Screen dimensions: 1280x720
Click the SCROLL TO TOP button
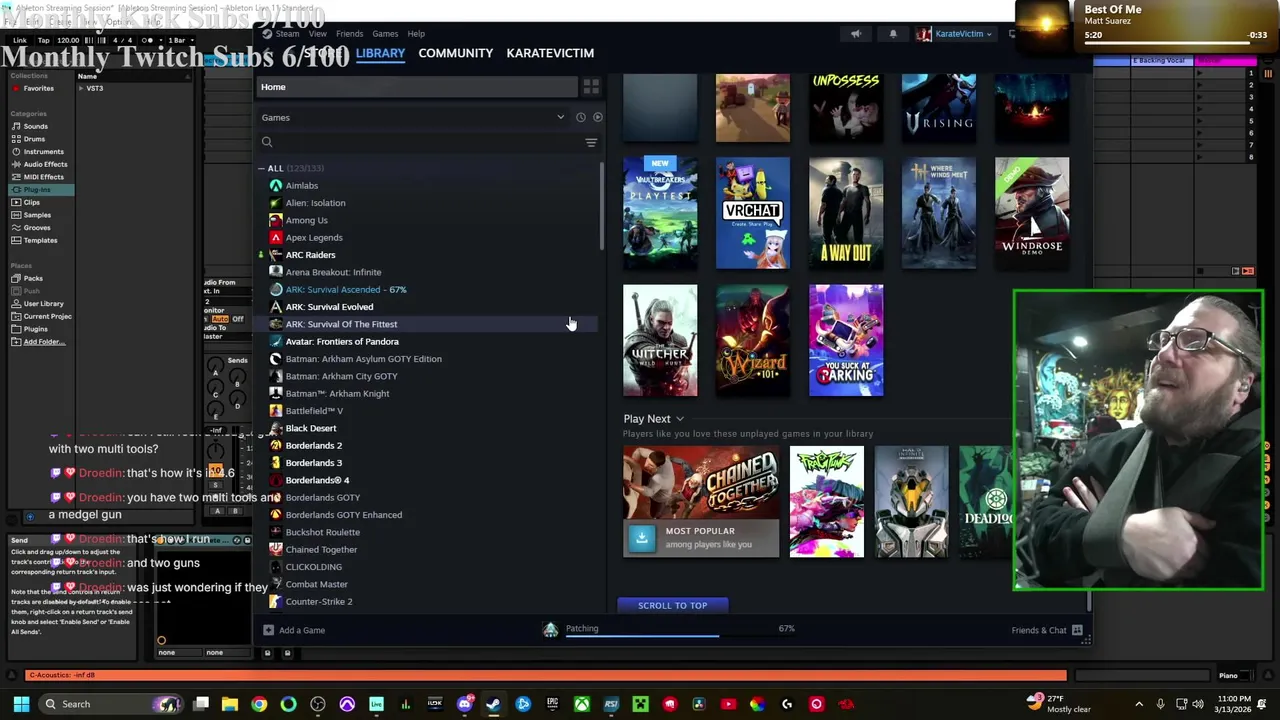pos(672,605)
